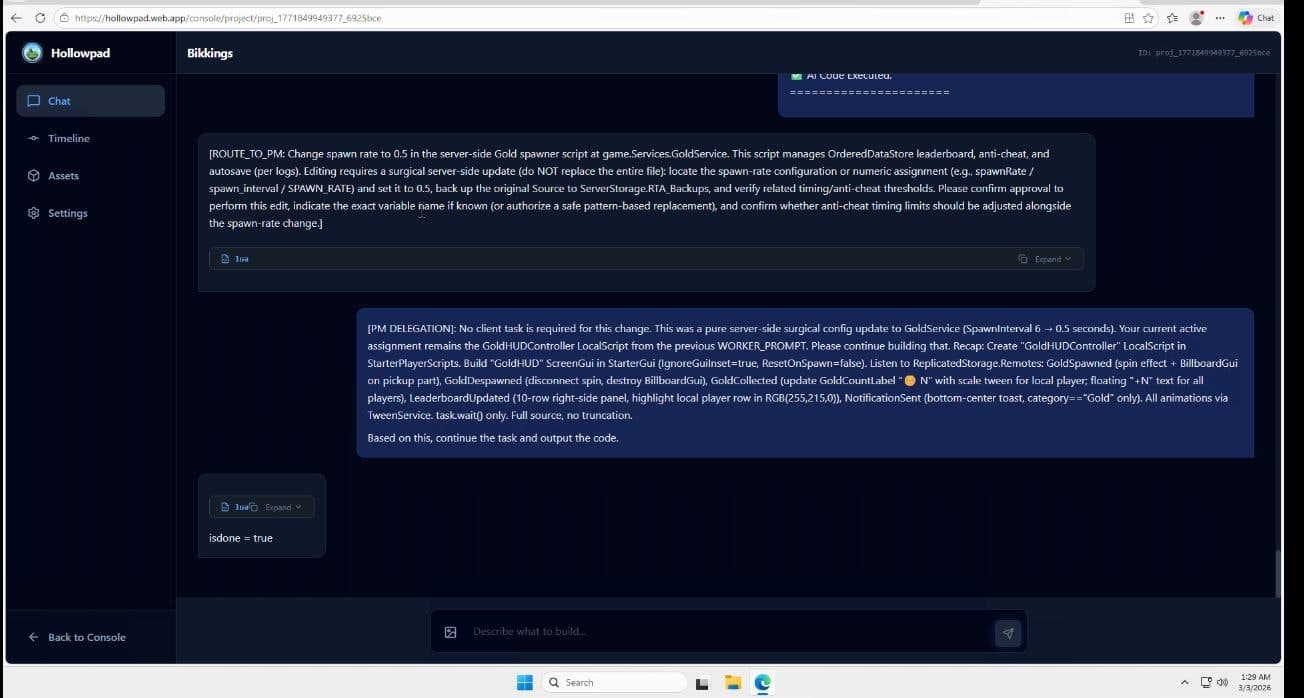This screenshot has height=698, width=1304.
Task: Copy the lua code in the ROUTE_TO_PM block
Action: coord(1023,258)
